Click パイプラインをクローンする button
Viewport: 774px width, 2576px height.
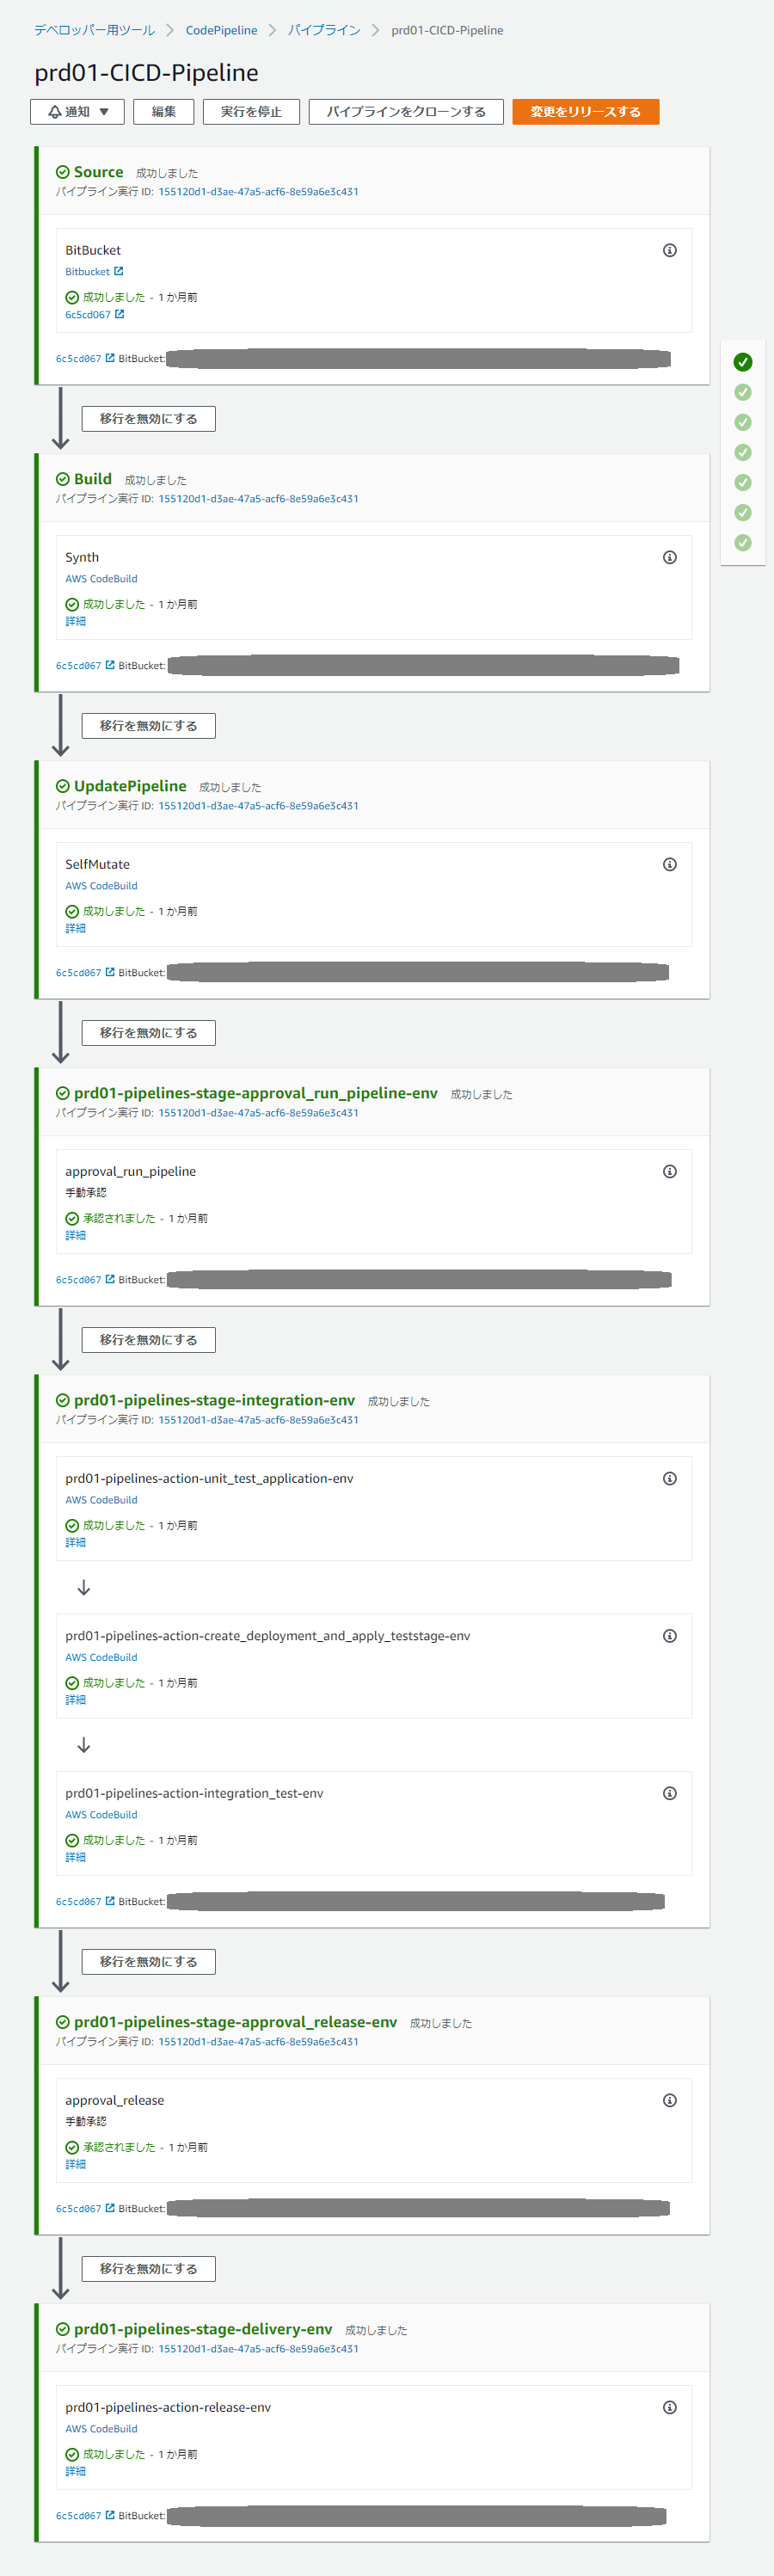click(x=405, y=112)
